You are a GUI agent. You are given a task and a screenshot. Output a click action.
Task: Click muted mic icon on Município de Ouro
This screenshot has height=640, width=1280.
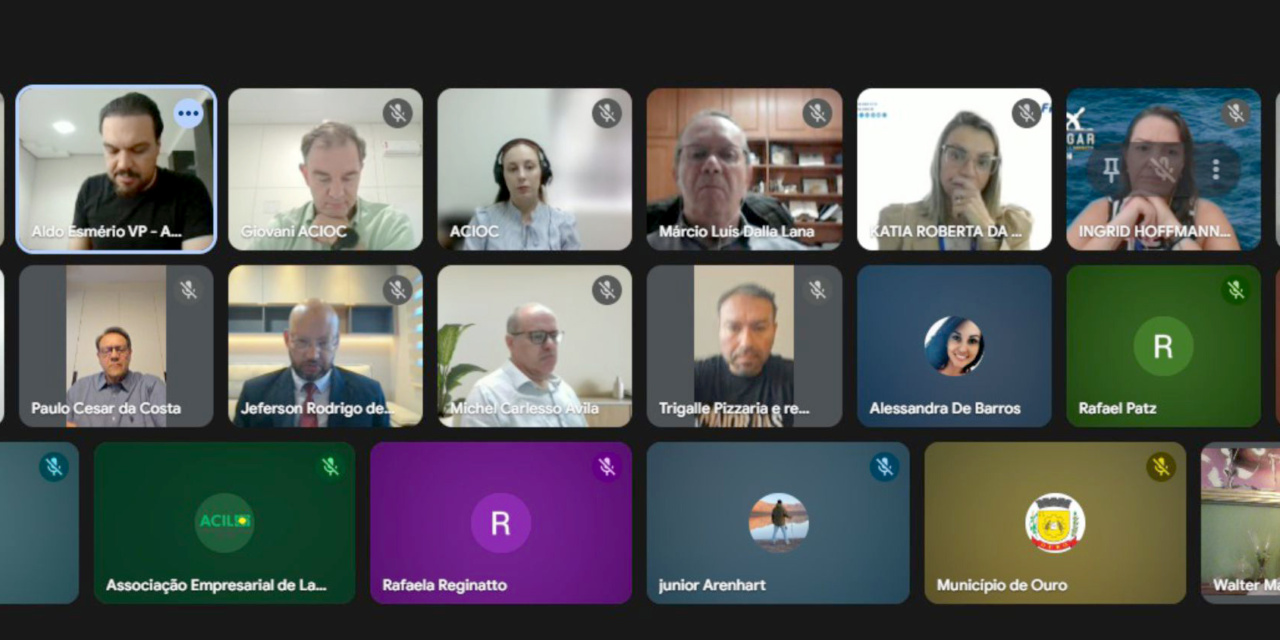pyautogui.click(x=1160, y=467)
